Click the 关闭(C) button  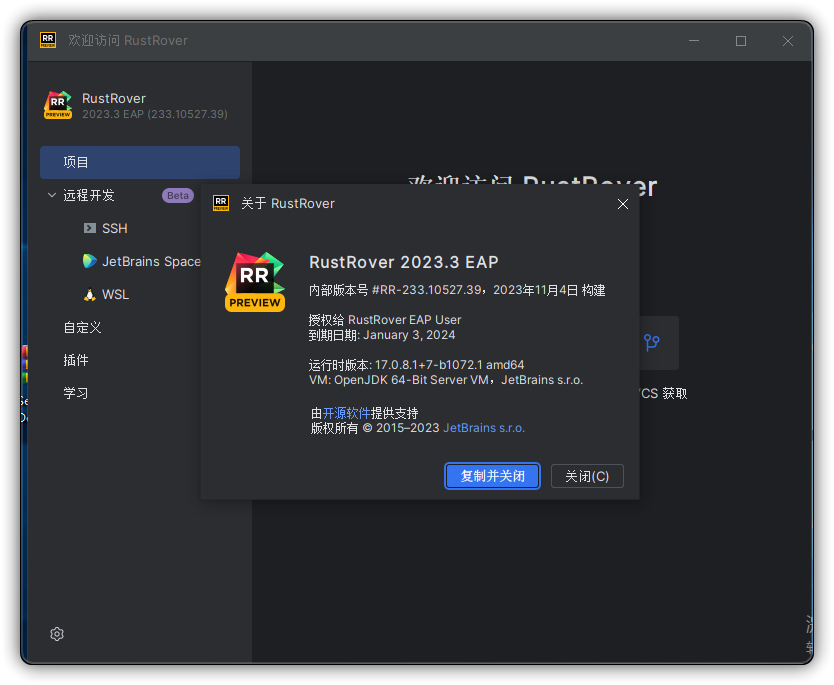[x=587, y=476]
